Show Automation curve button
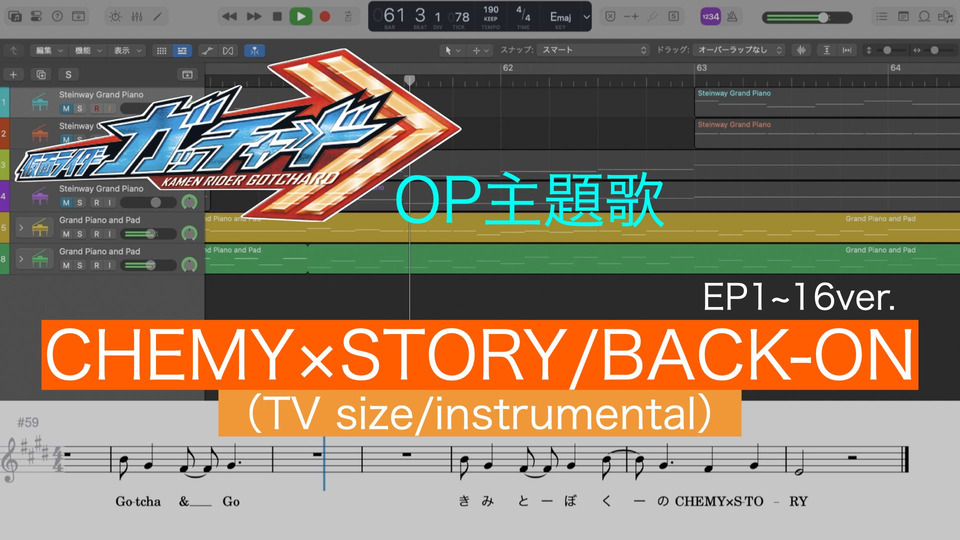The width and height of the screenshot is (960, 540). pyautogui.click(x=207, y=51)
